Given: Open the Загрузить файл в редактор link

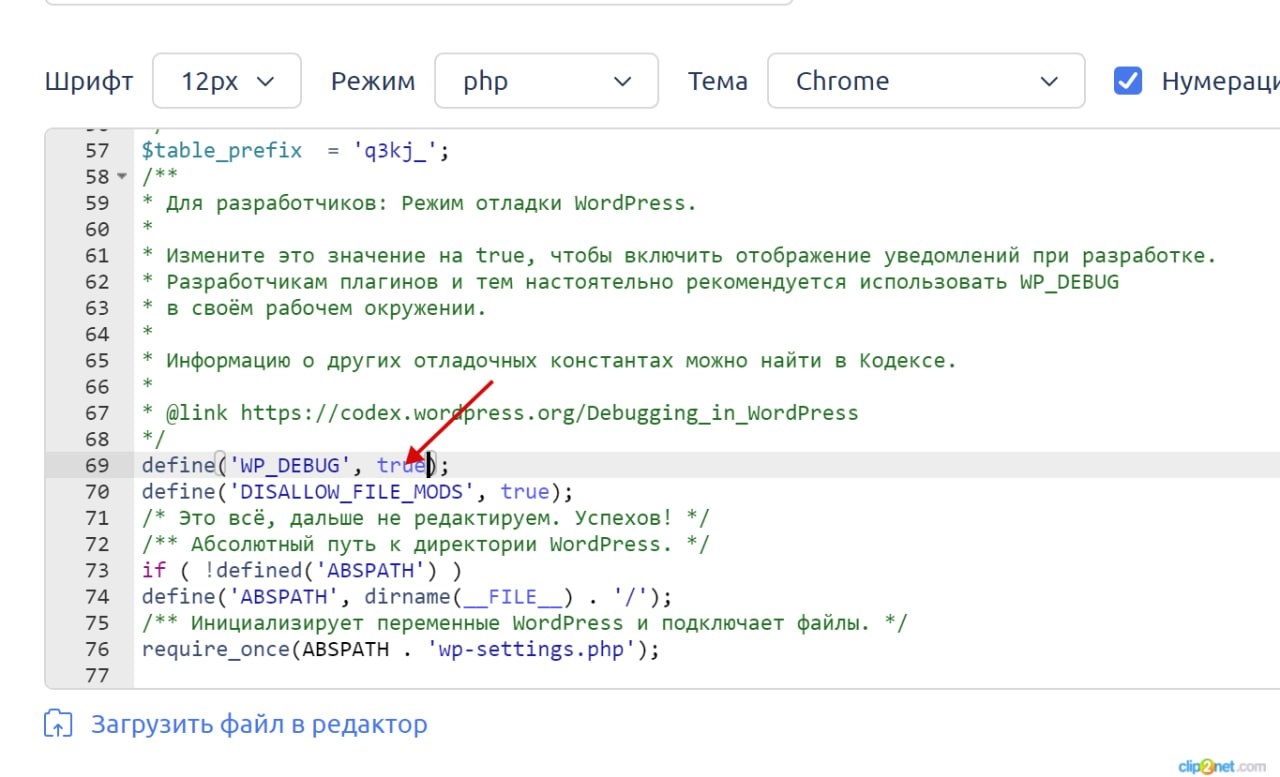Looking at the screenshot, I should 259,724.
